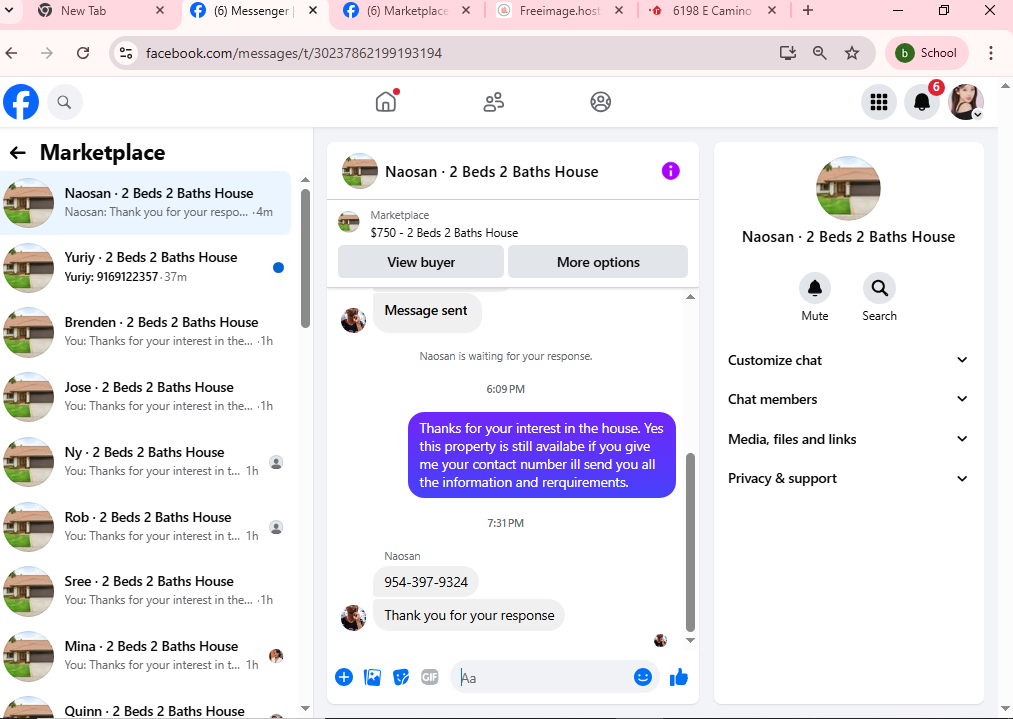Click View buyer button

pos(421,262)
